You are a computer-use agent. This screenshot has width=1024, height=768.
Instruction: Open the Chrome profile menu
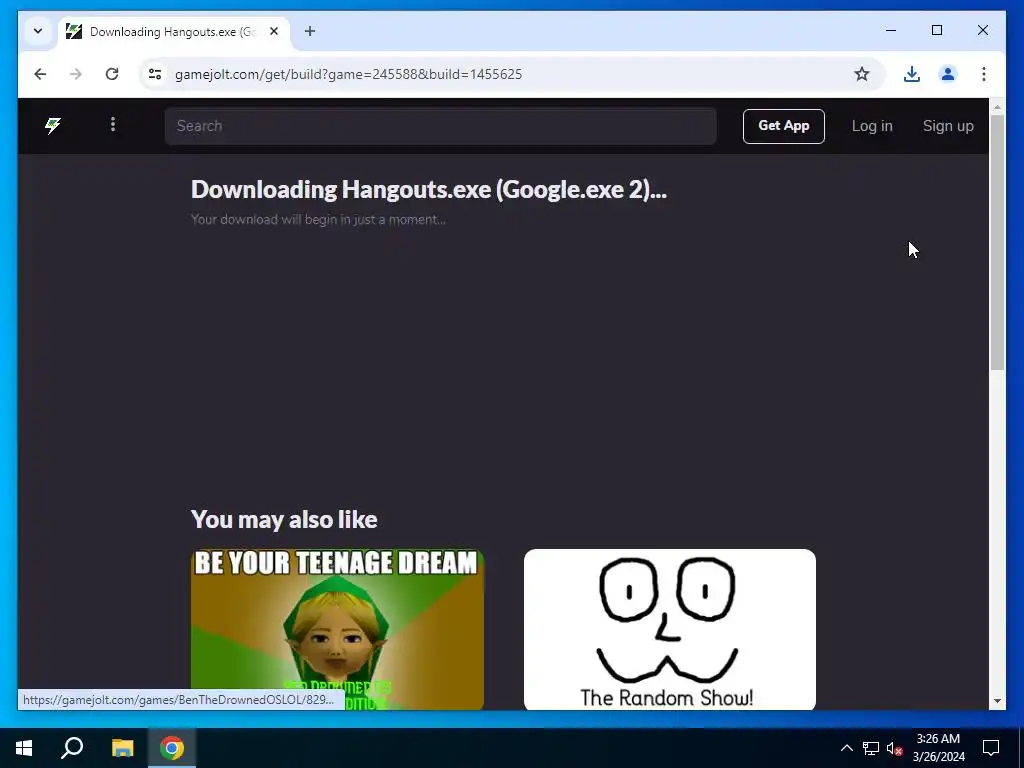pyautogui.click(x=948, y=74)
